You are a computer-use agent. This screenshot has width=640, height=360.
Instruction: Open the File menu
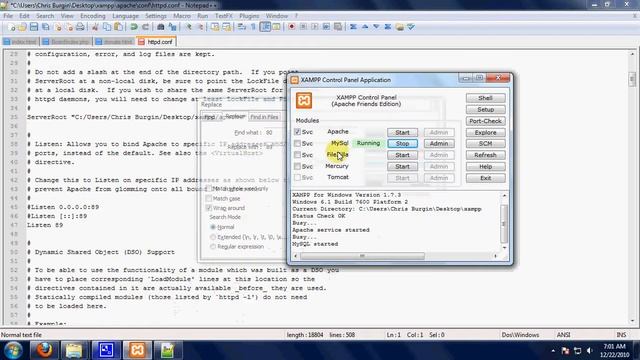8,16
